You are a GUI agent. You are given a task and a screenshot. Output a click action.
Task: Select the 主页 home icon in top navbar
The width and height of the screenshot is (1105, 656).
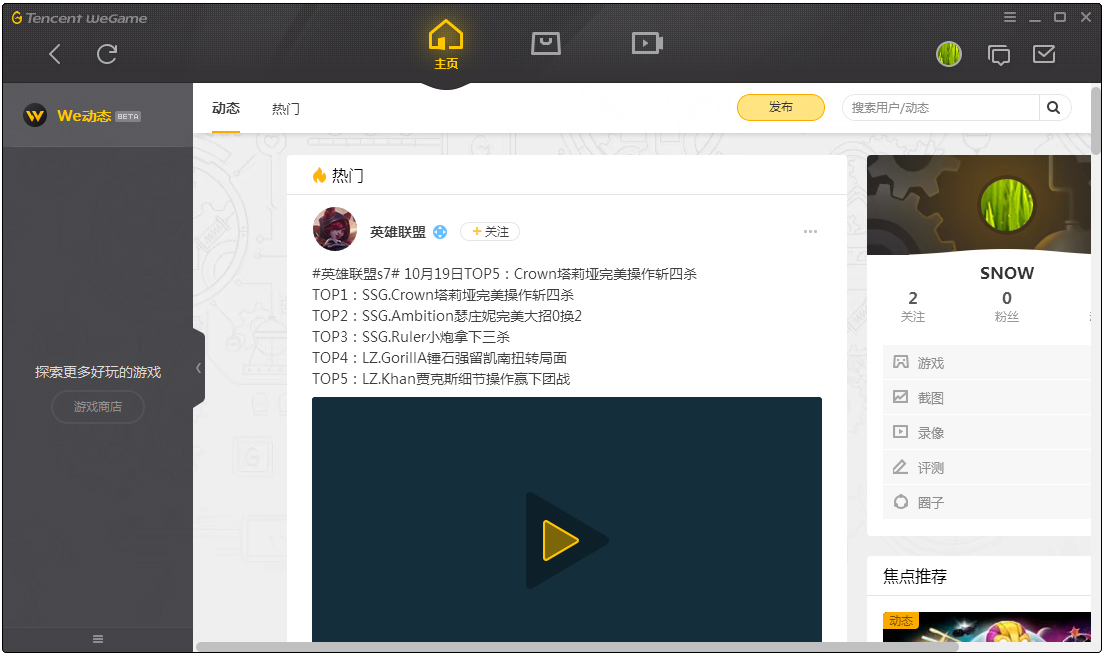446,40
